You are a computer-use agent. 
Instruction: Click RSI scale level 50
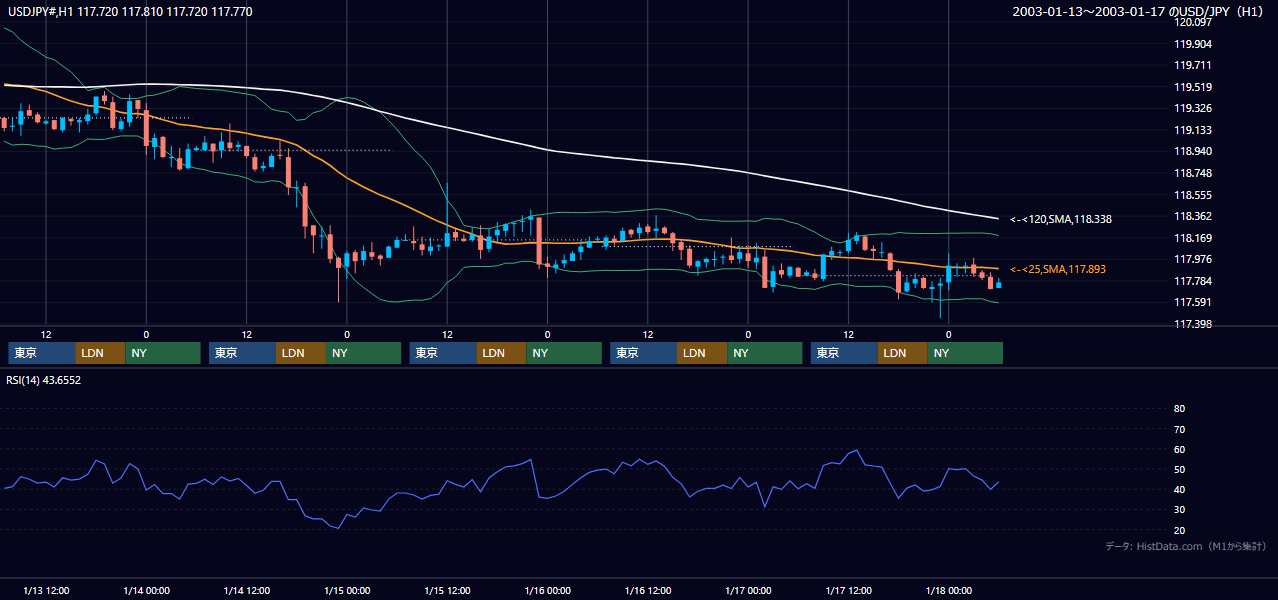coord(1179,469)
